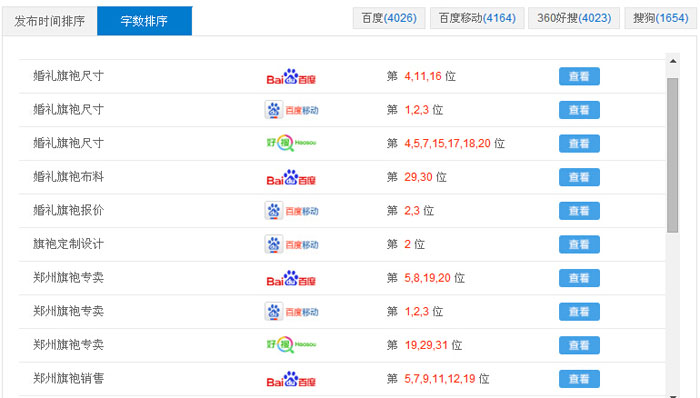Click Haosou logo in 郑州旗袍专卖 row
The height and width of the screenshot is (398, 700).
coord(291,344)
